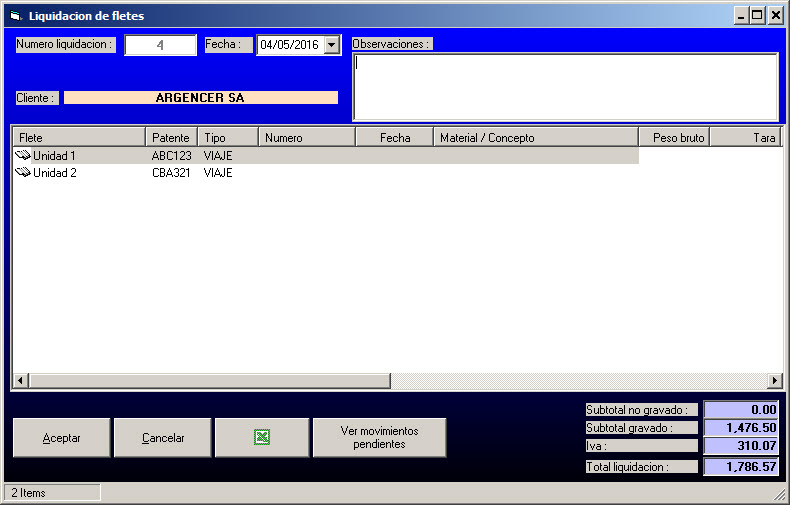The width and height of the screenshot is (790, 505).
Task: Sort by the Patente column header
Action: point(171,137)
